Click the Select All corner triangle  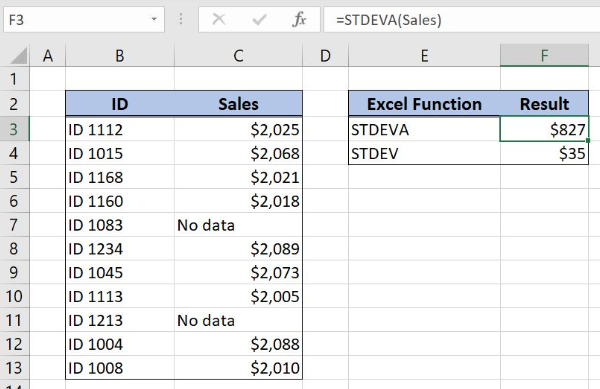pyautogui.click(x=19, y=56)
